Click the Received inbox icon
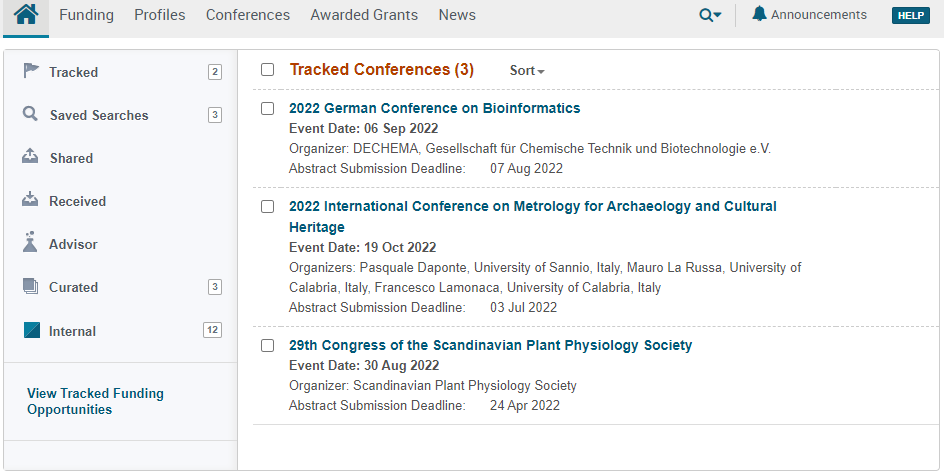The width and height of the screenshot is (944, 476). tap(31, 200)
